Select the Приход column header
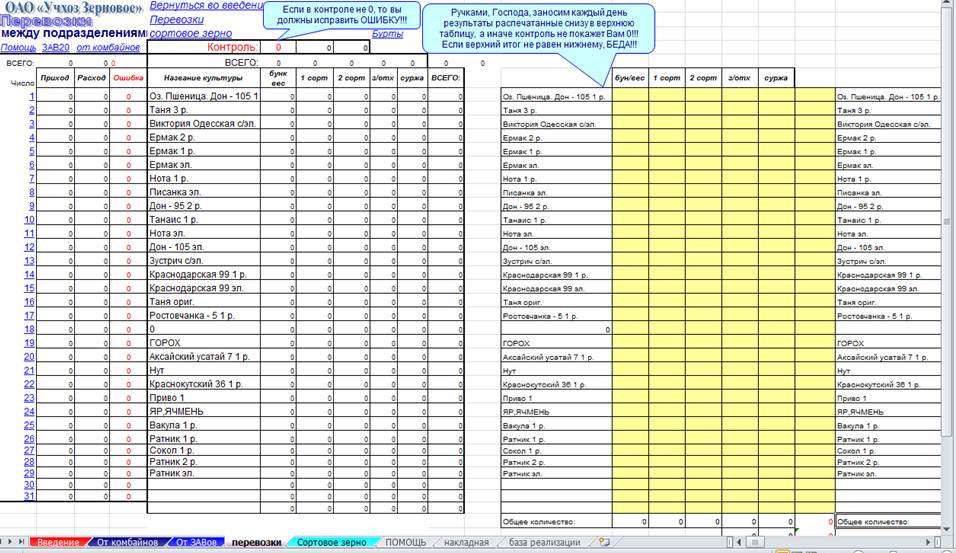The width and height of the screenshot is (956, 553). [55, 78]
